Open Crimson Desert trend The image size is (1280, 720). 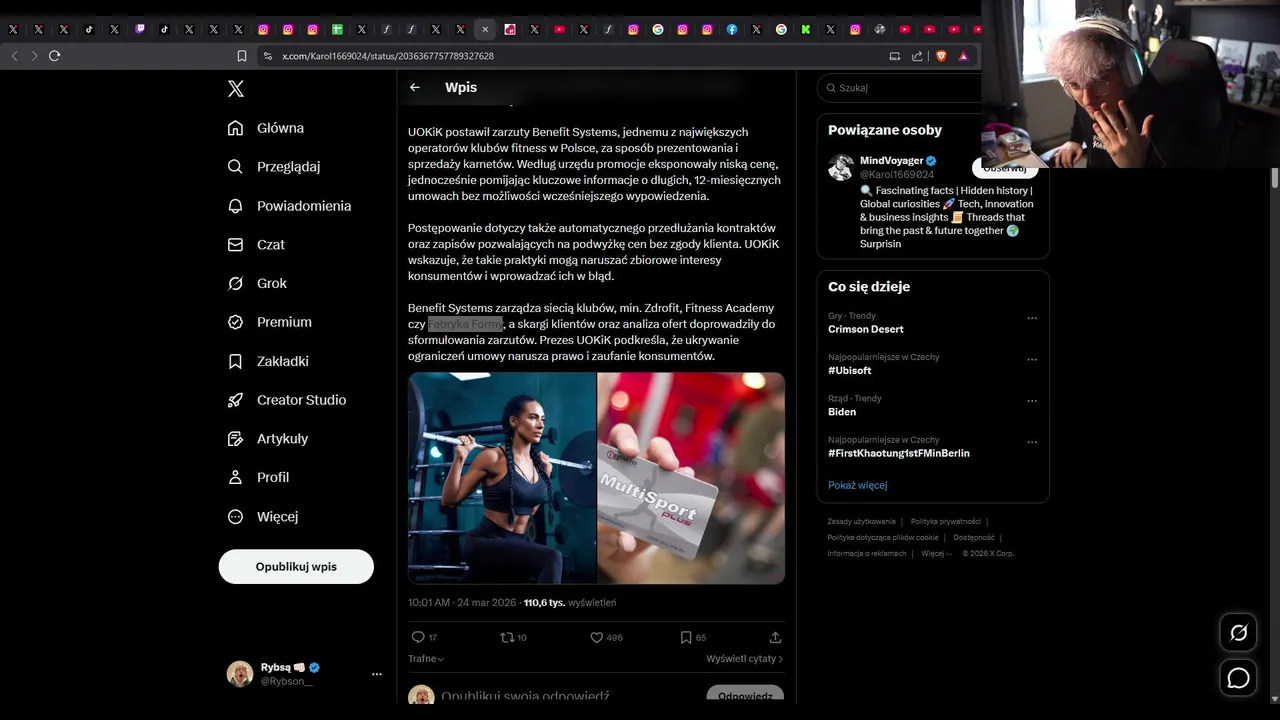pyautogui.click(x=865, y=329)
